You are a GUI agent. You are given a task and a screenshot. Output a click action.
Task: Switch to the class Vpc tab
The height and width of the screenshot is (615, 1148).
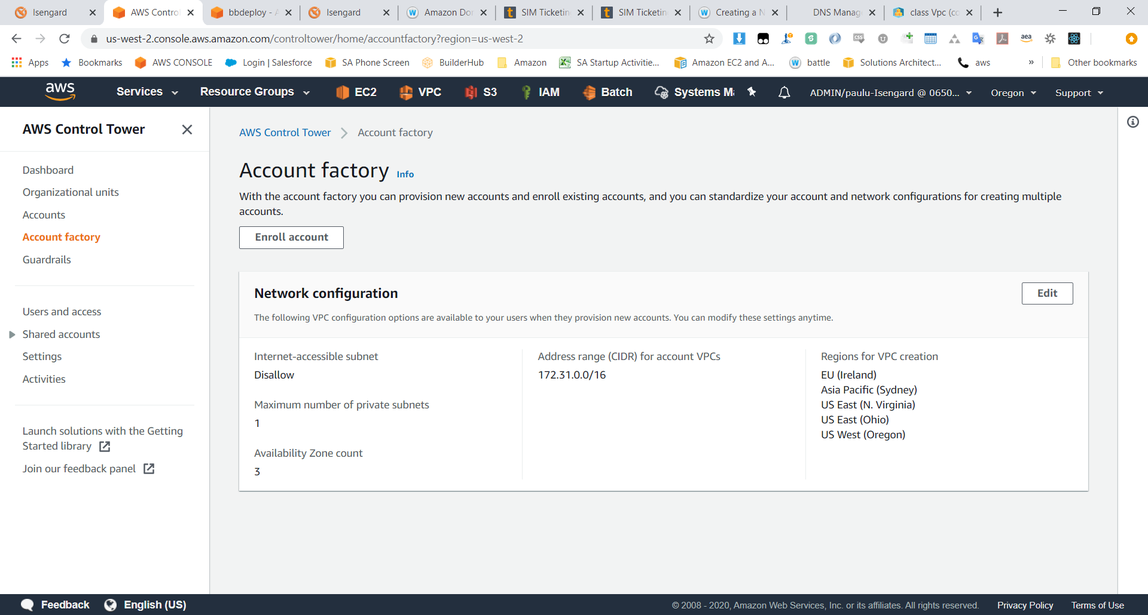pyautogui.click(x=932, y=12)
